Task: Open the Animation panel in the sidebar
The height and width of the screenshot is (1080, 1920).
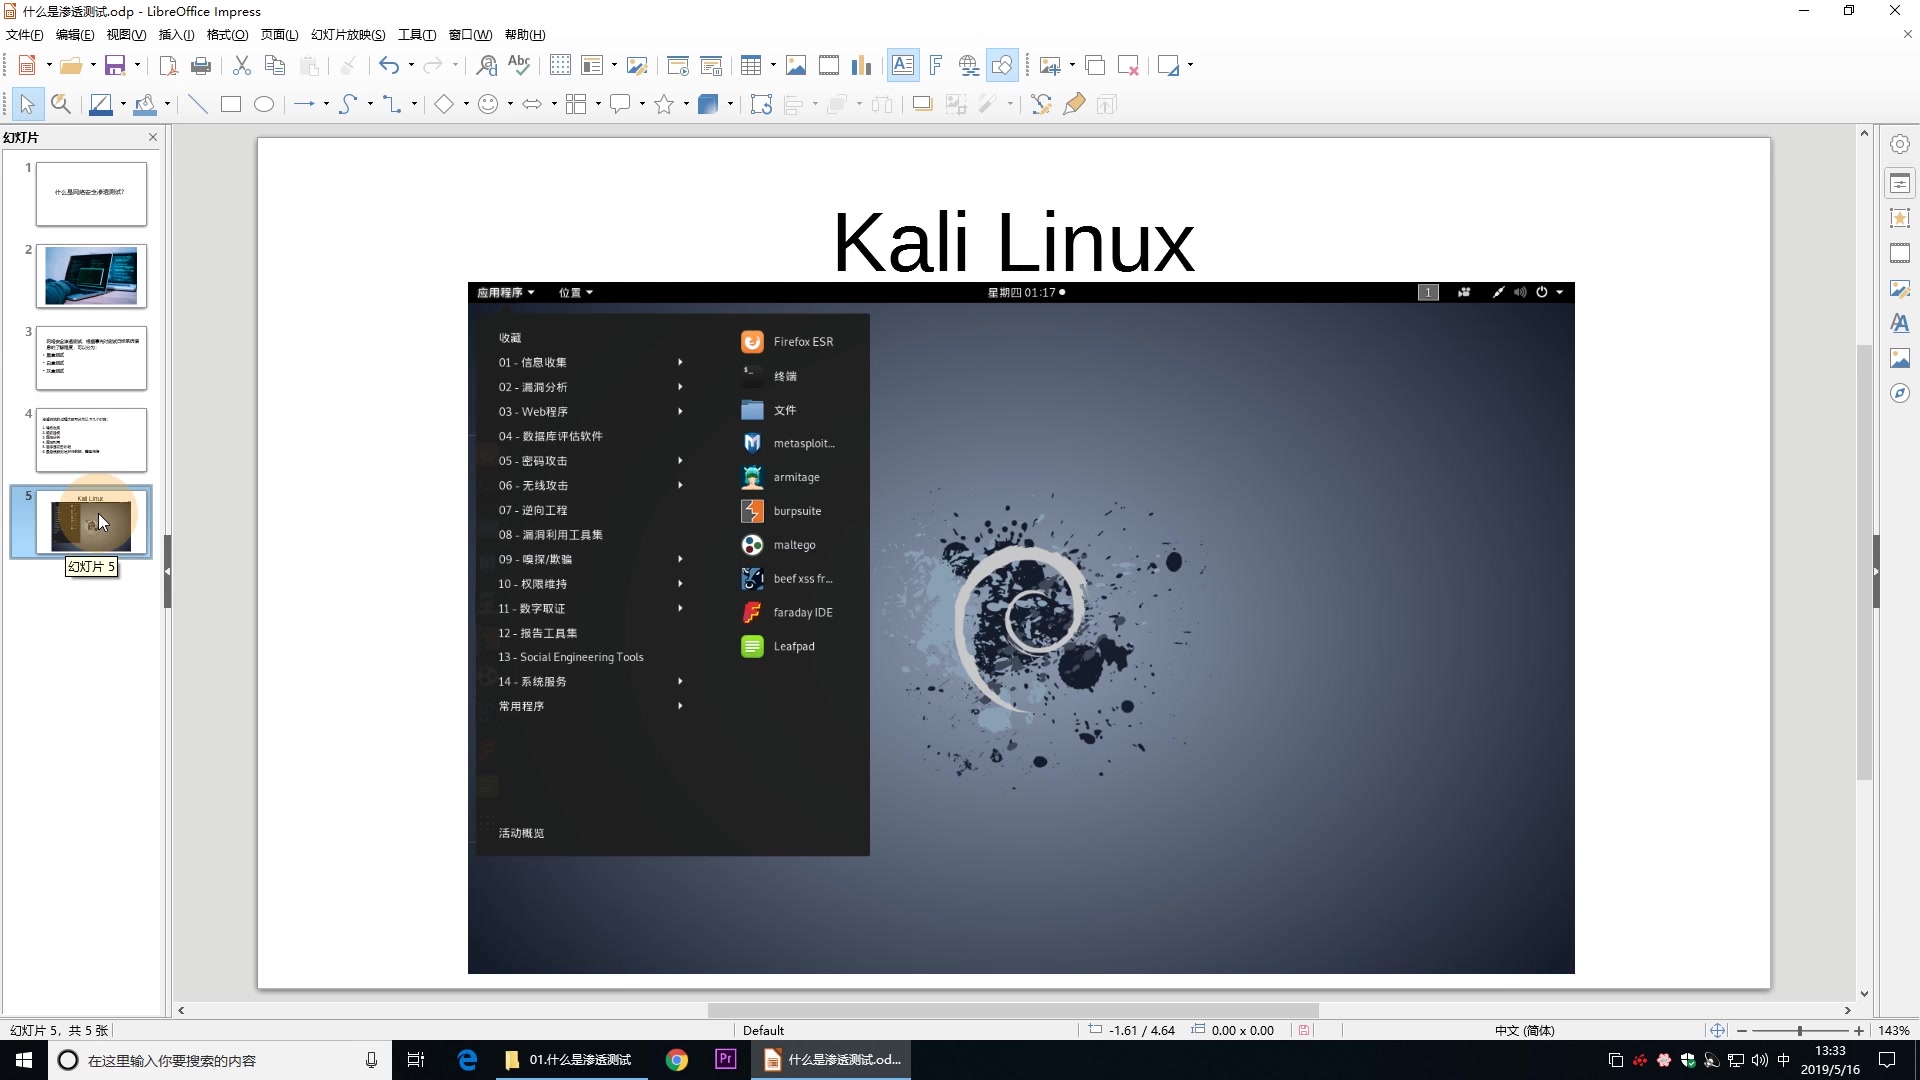Action: click(1900, 218)
